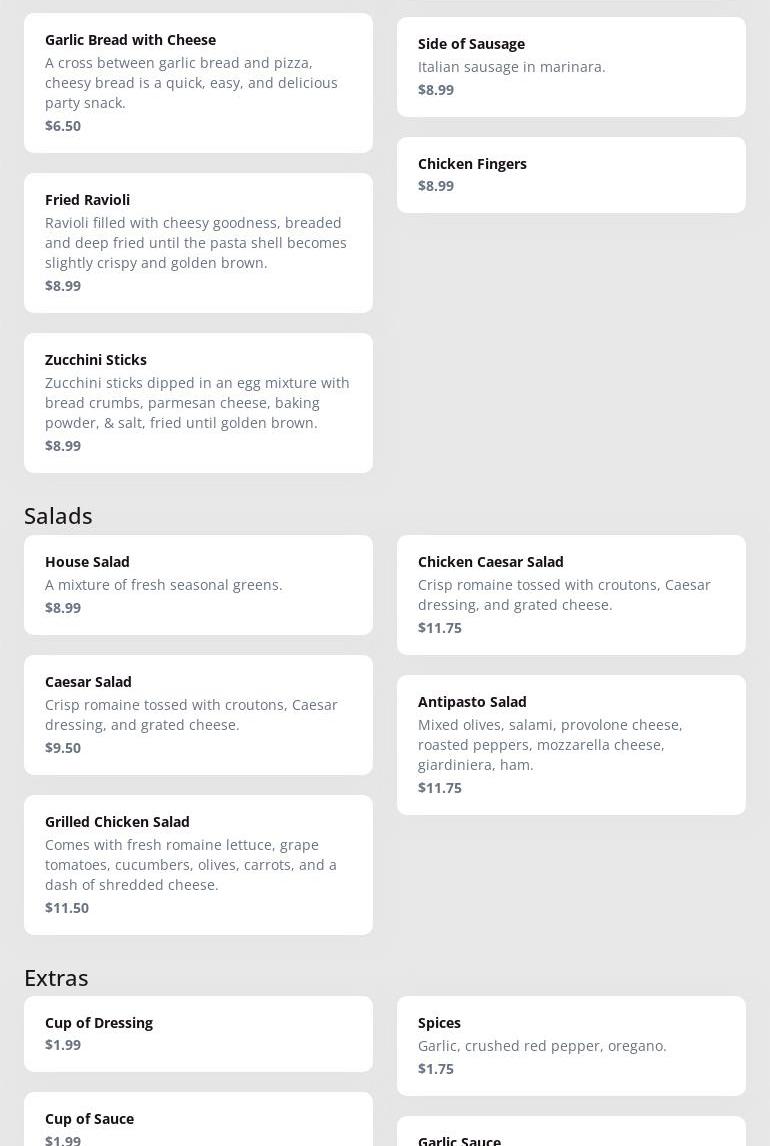Add the Cup of Dressing extra
The height and width of the screenshot is (1146, 770).
click(x=198, y=1033)
